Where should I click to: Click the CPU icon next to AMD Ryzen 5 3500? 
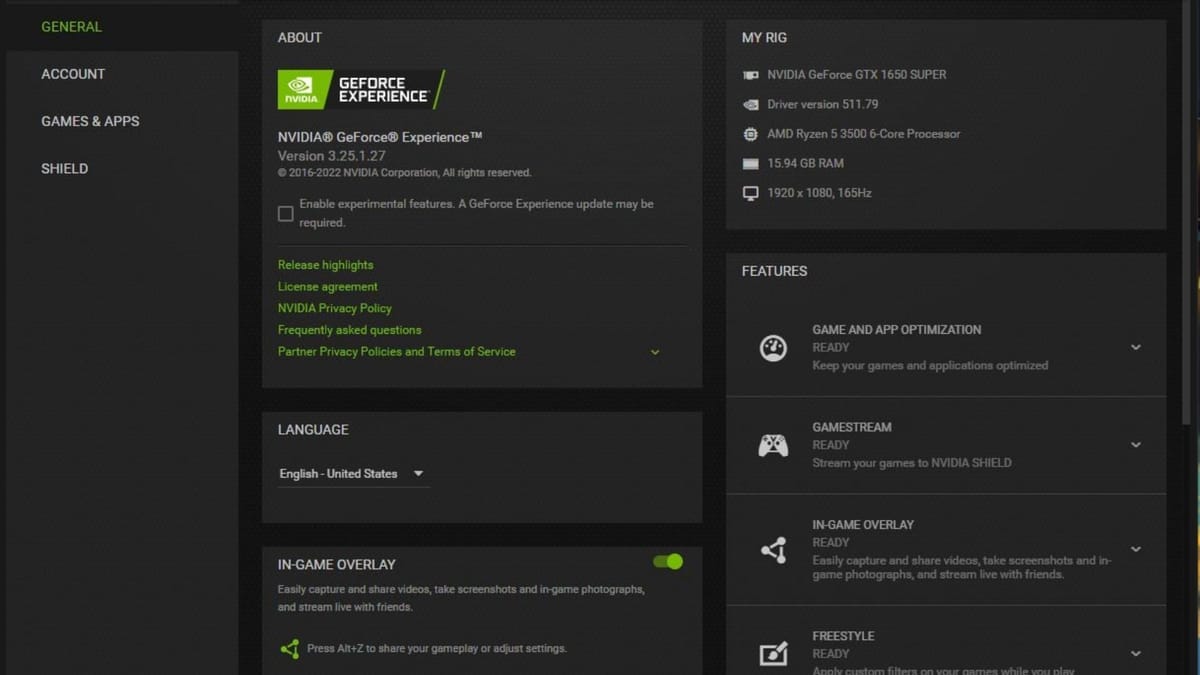[x=752, y=133]
